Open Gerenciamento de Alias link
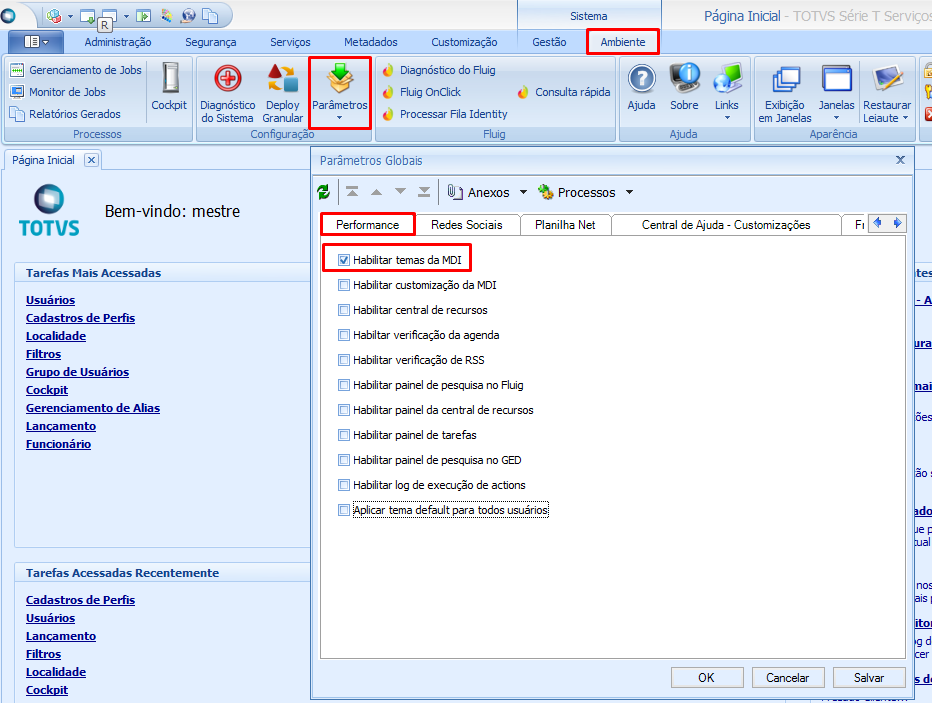 tap(93, 408)
